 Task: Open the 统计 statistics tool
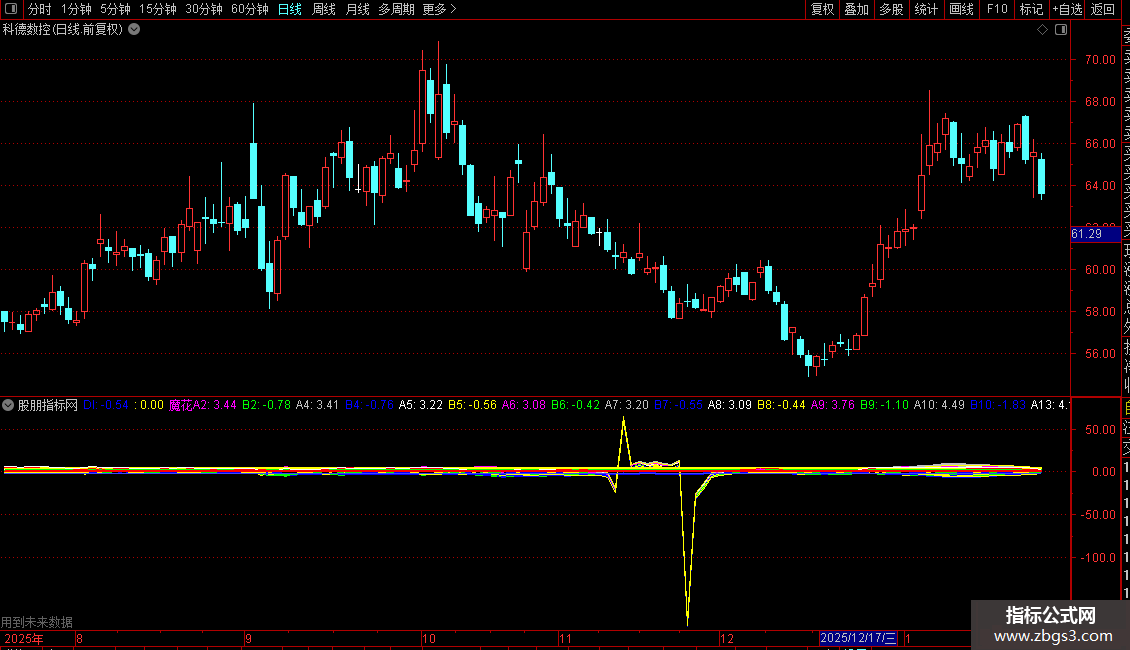tap(926, 9)
